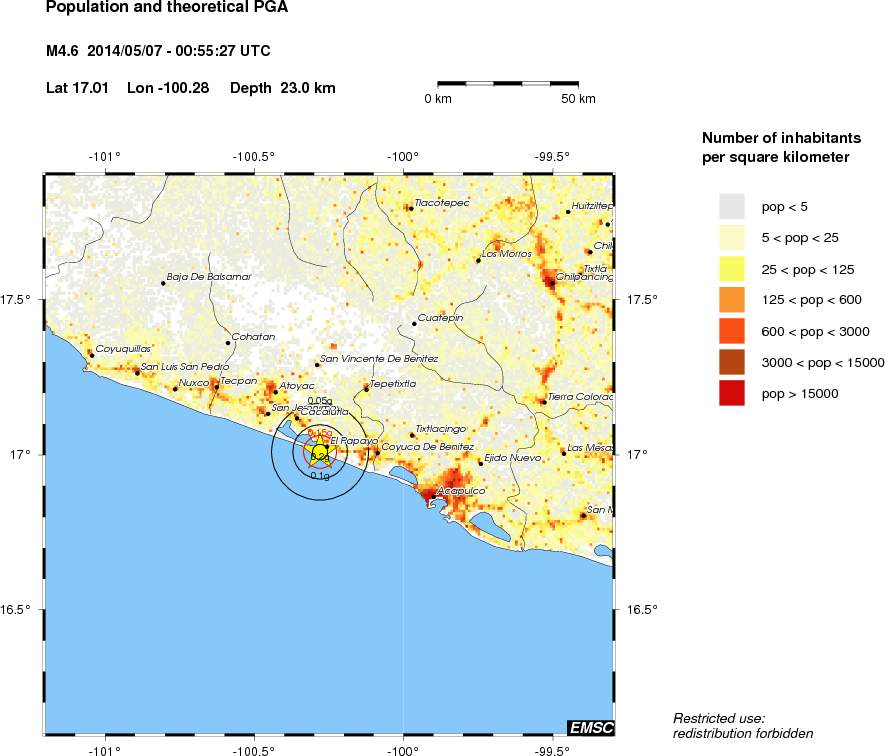Select the '5 < pop < 25' legend swatch
Image resolution: width=885 pixels, height=756 pixels.
pyautogui.click(x=732, y=237)
